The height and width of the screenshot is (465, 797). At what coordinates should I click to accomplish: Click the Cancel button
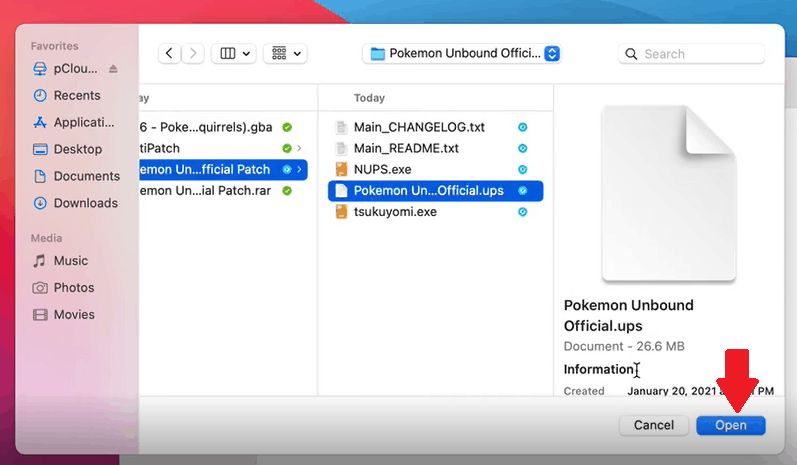(x=654, y=425)
